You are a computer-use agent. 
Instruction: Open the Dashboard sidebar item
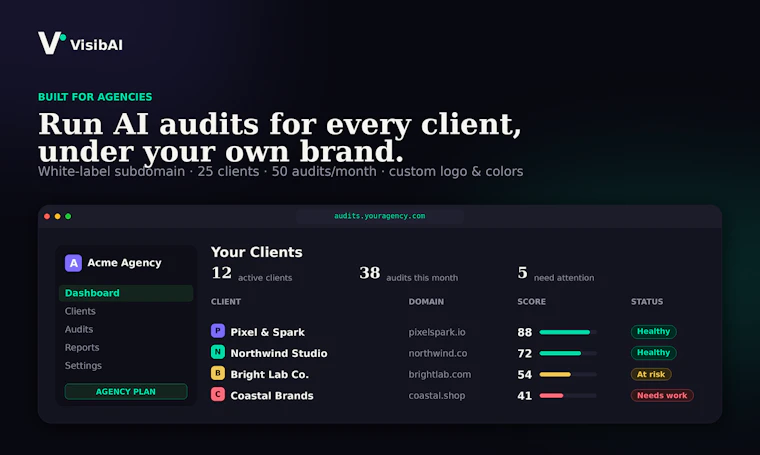126,293
